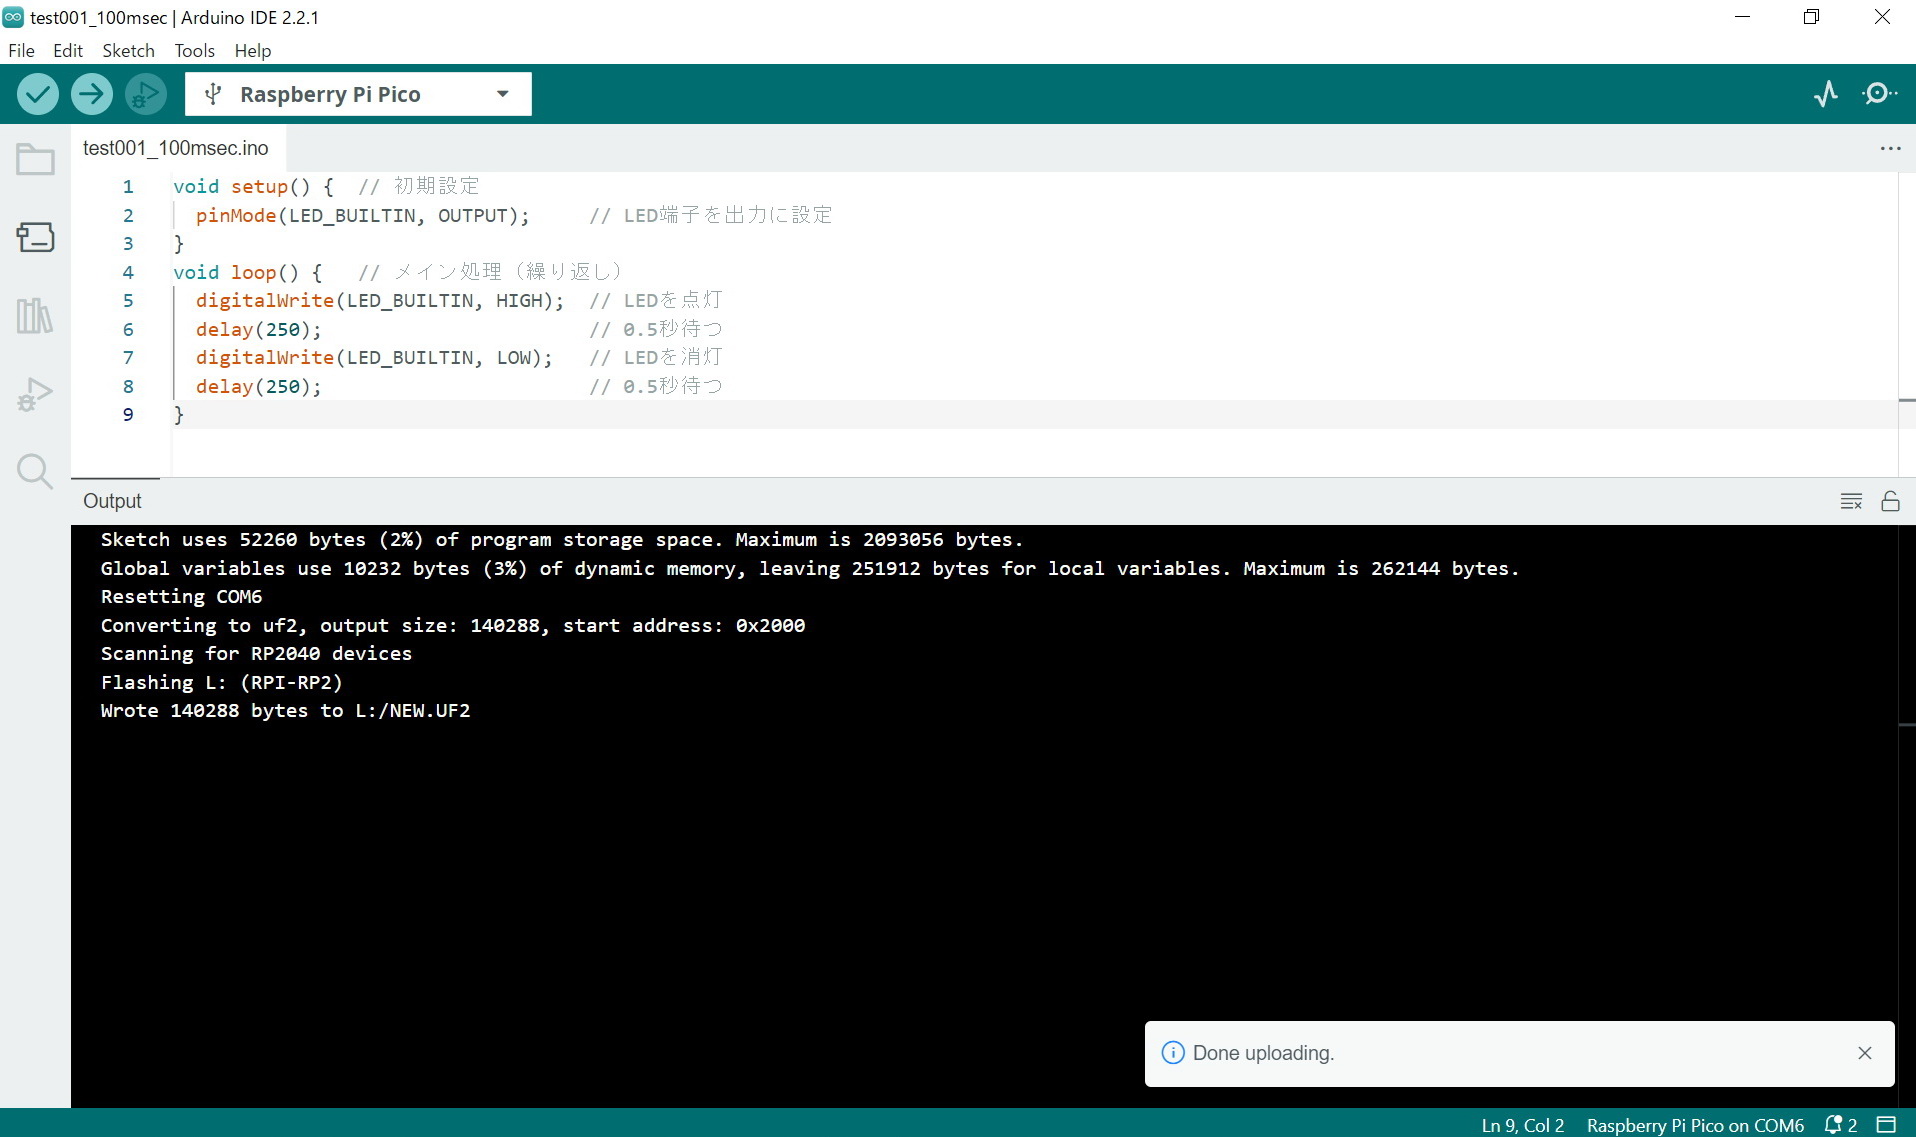Click 'Converting to uf2' output line
The image size is (1916, 1137).
click(452, 626)
